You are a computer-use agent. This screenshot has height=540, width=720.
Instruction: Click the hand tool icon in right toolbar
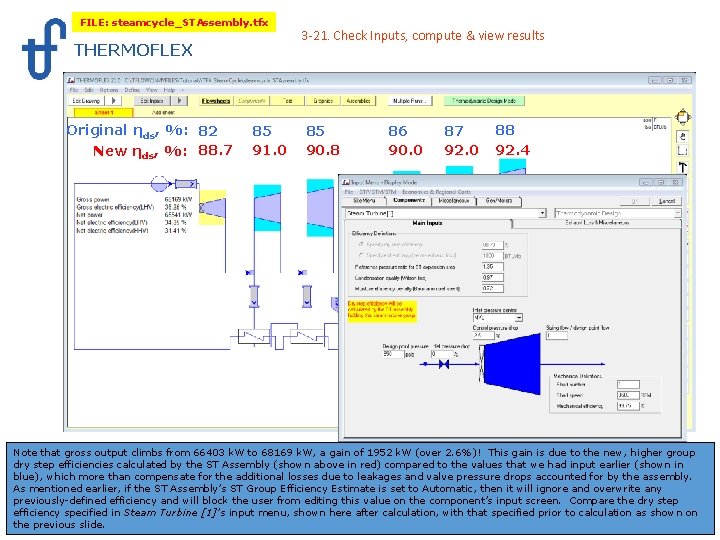(x=683, y=136)
